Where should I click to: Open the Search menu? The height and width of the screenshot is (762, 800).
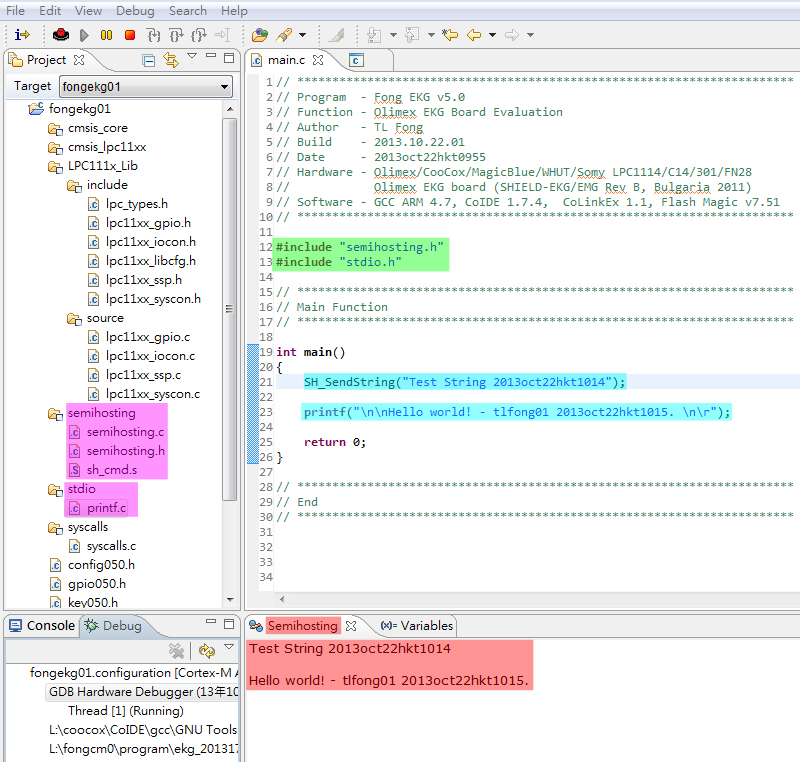click(187, 10)
